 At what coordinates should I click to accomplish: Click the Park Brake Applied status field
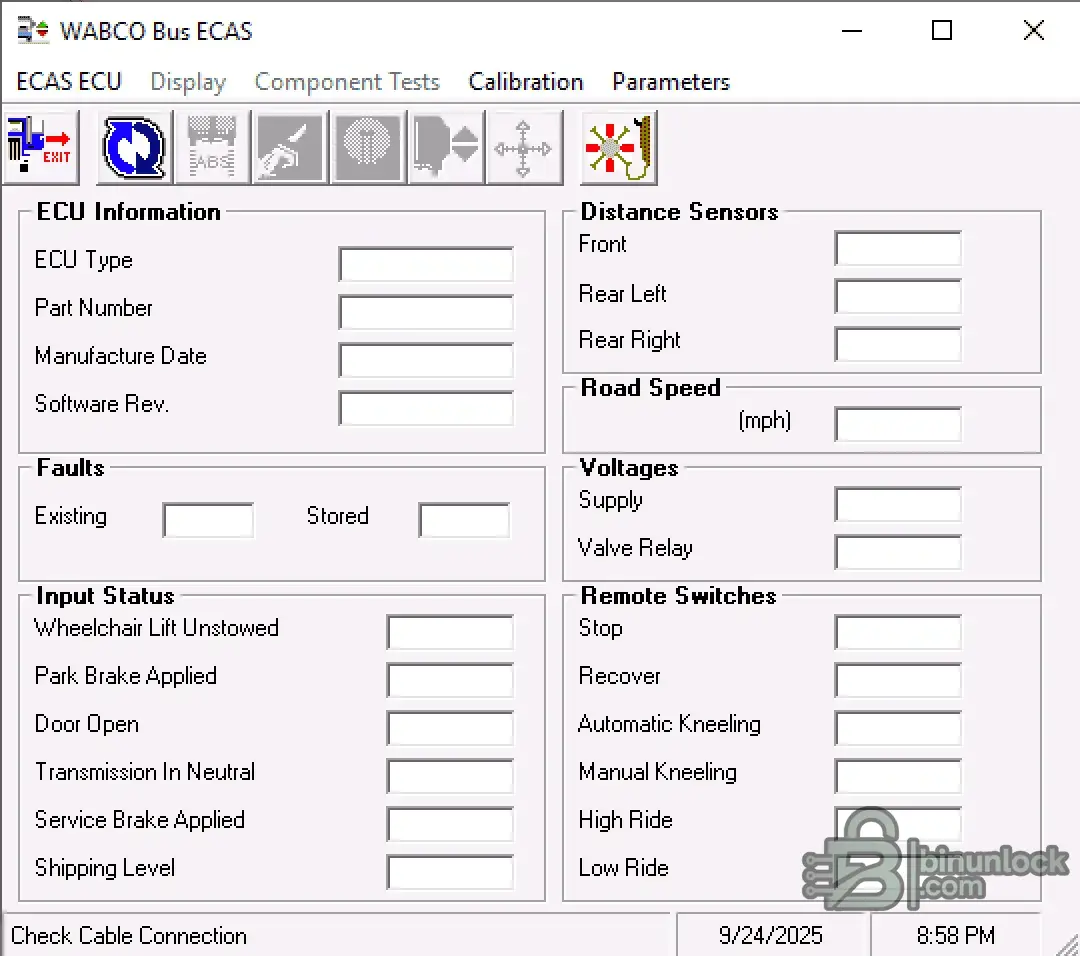coord(450,680)
